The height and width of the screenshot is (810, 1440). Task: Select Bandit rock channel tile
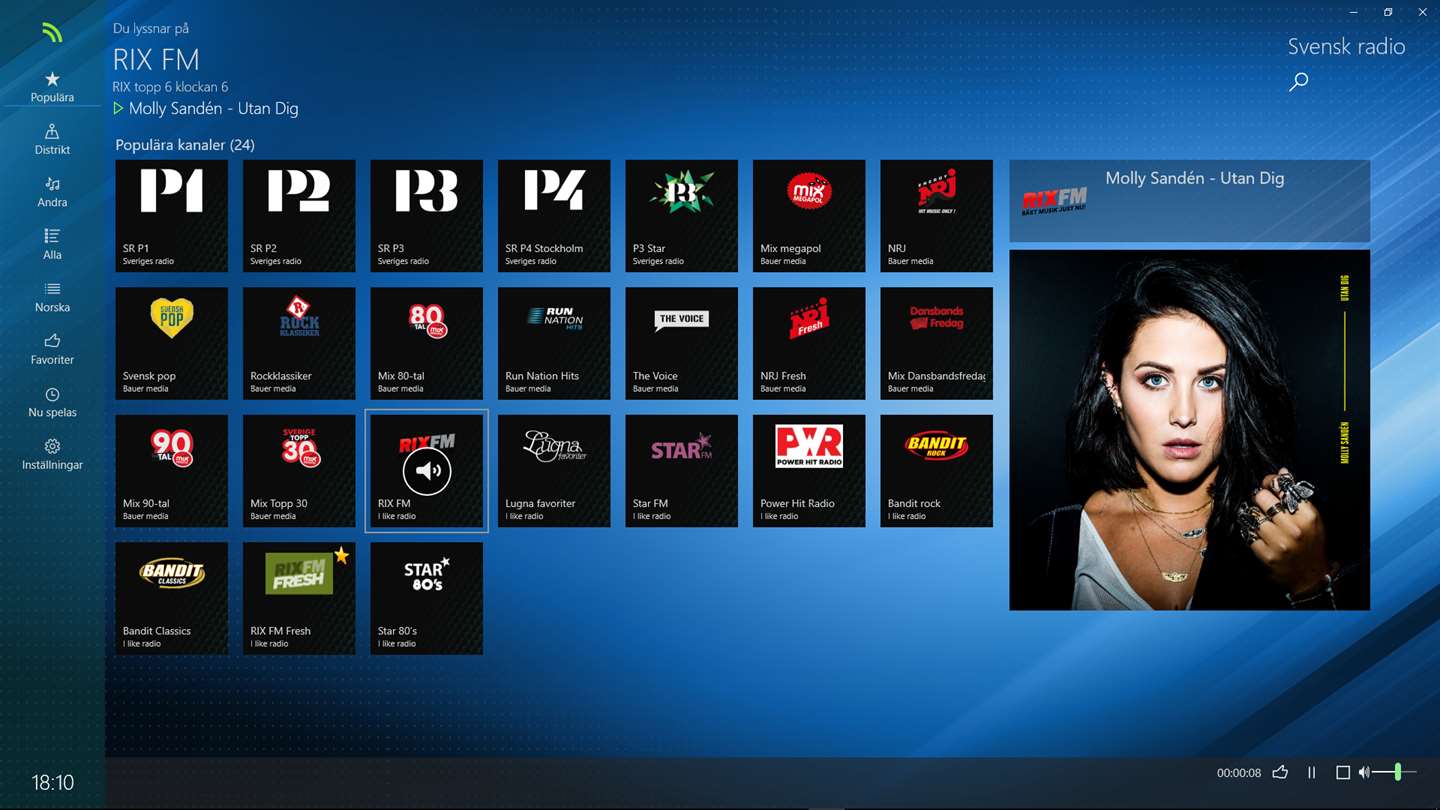(x=936, y=471)
